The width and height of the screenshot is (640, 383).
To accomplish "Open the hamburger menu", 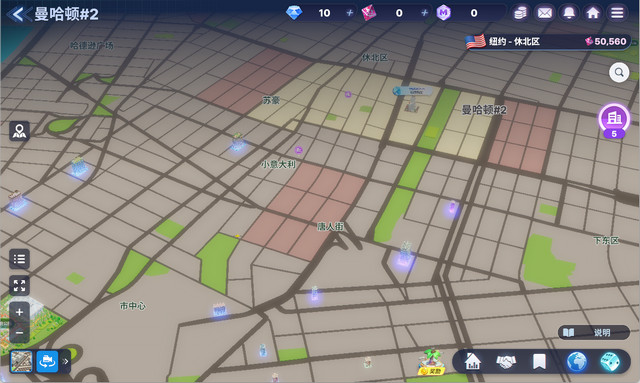I will click(x=617, y=13).
